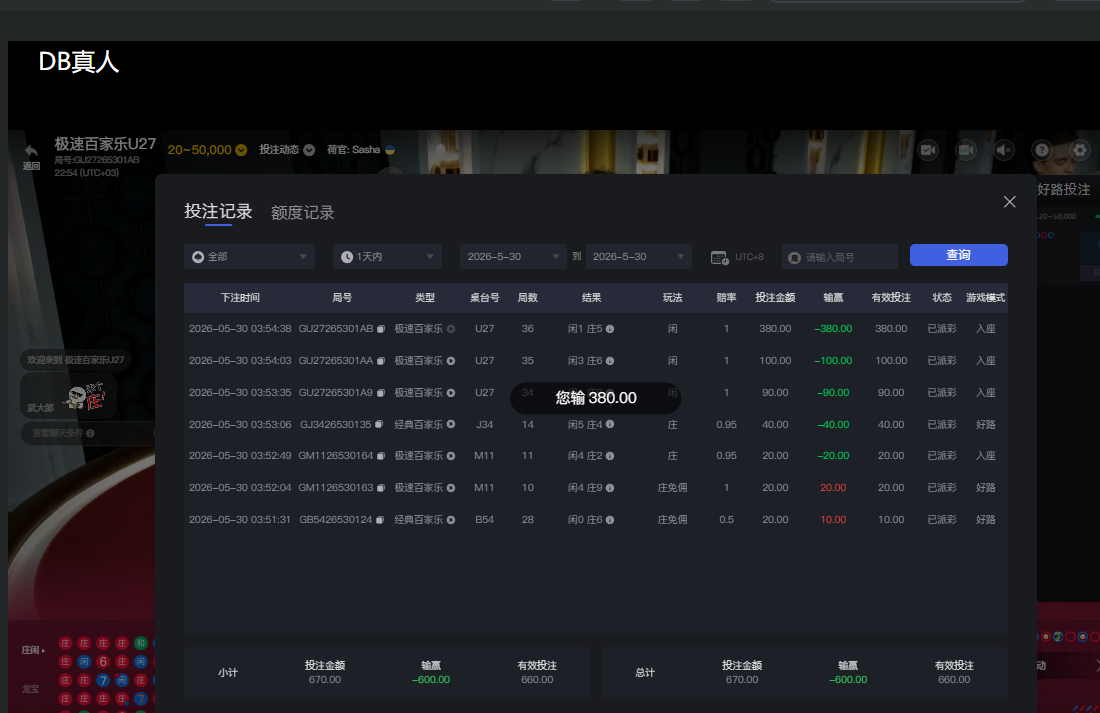Click the blue 查询 button
Screen dimensions: 1100x713
click(958, 255)
